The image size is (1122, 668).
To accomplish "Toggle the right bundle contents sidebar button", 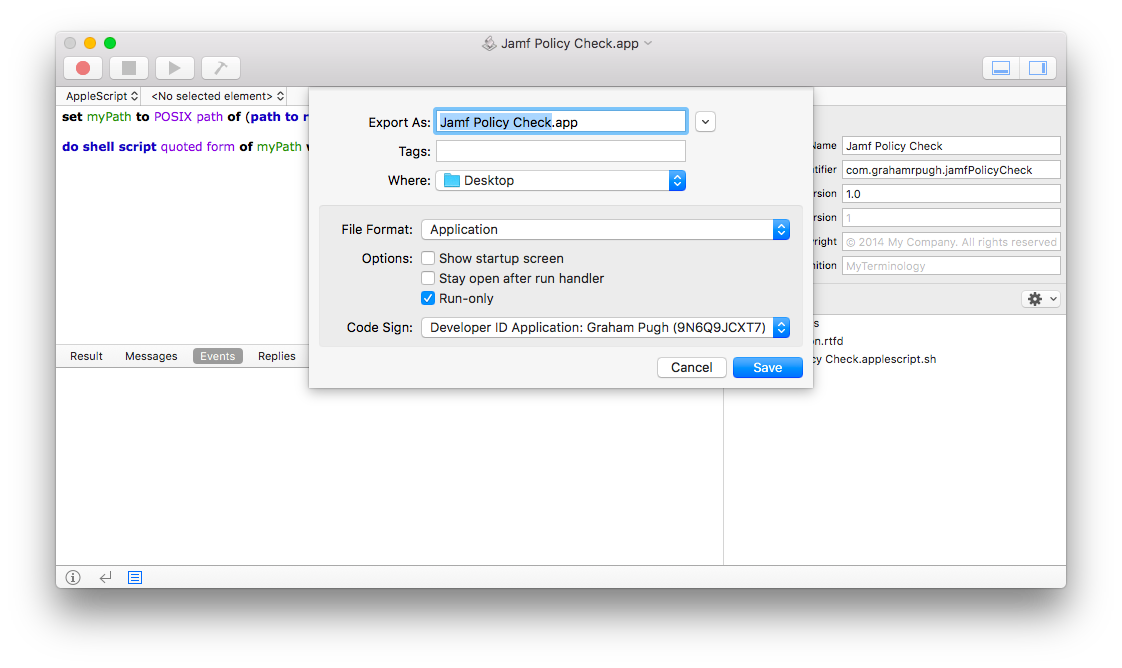I will (1038, 68).
